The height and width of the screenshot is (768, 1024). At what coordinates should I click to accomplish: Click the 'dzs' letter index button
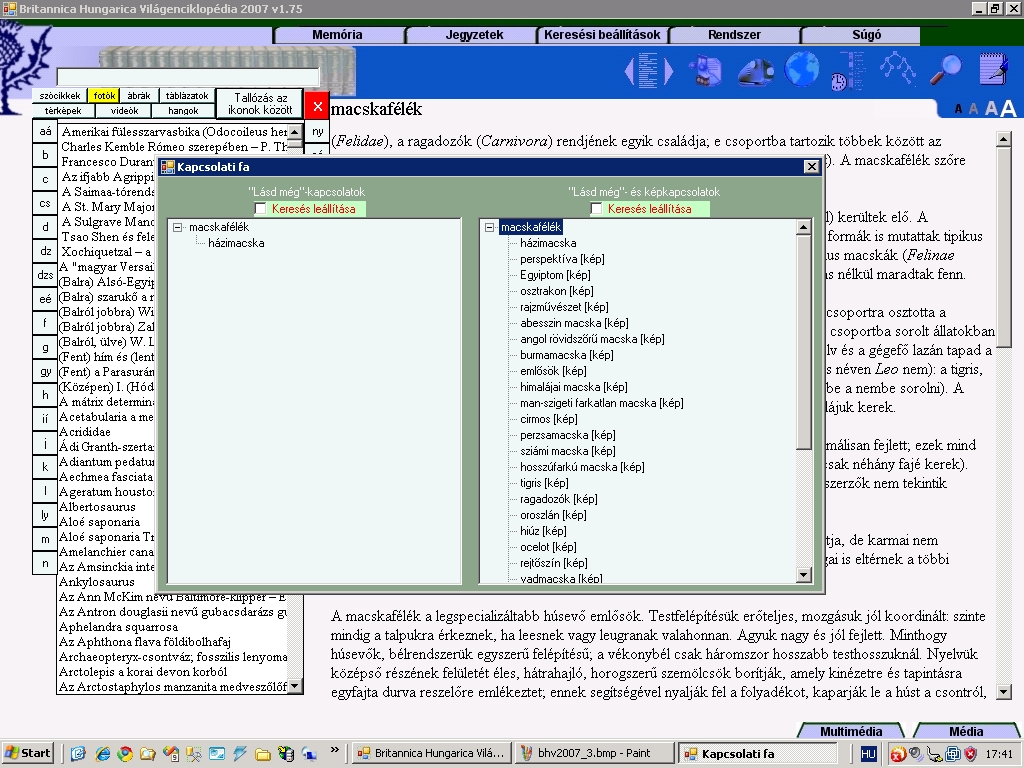[45, 275]
